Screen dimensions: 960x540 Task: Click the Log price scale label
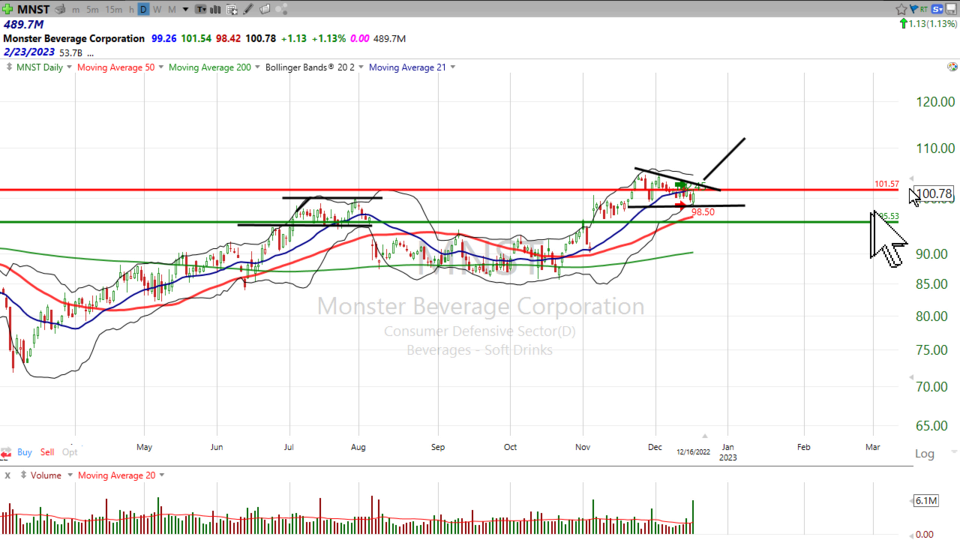tap(926, 453)
